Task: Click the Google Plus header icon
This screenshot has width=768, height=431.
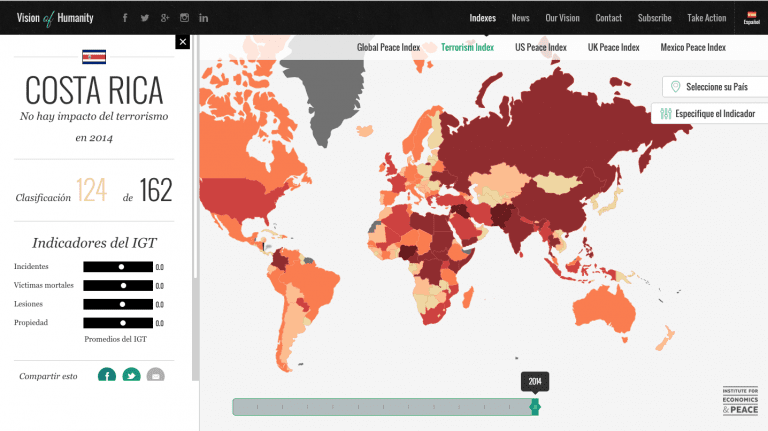Action: (x=164, y=18)
